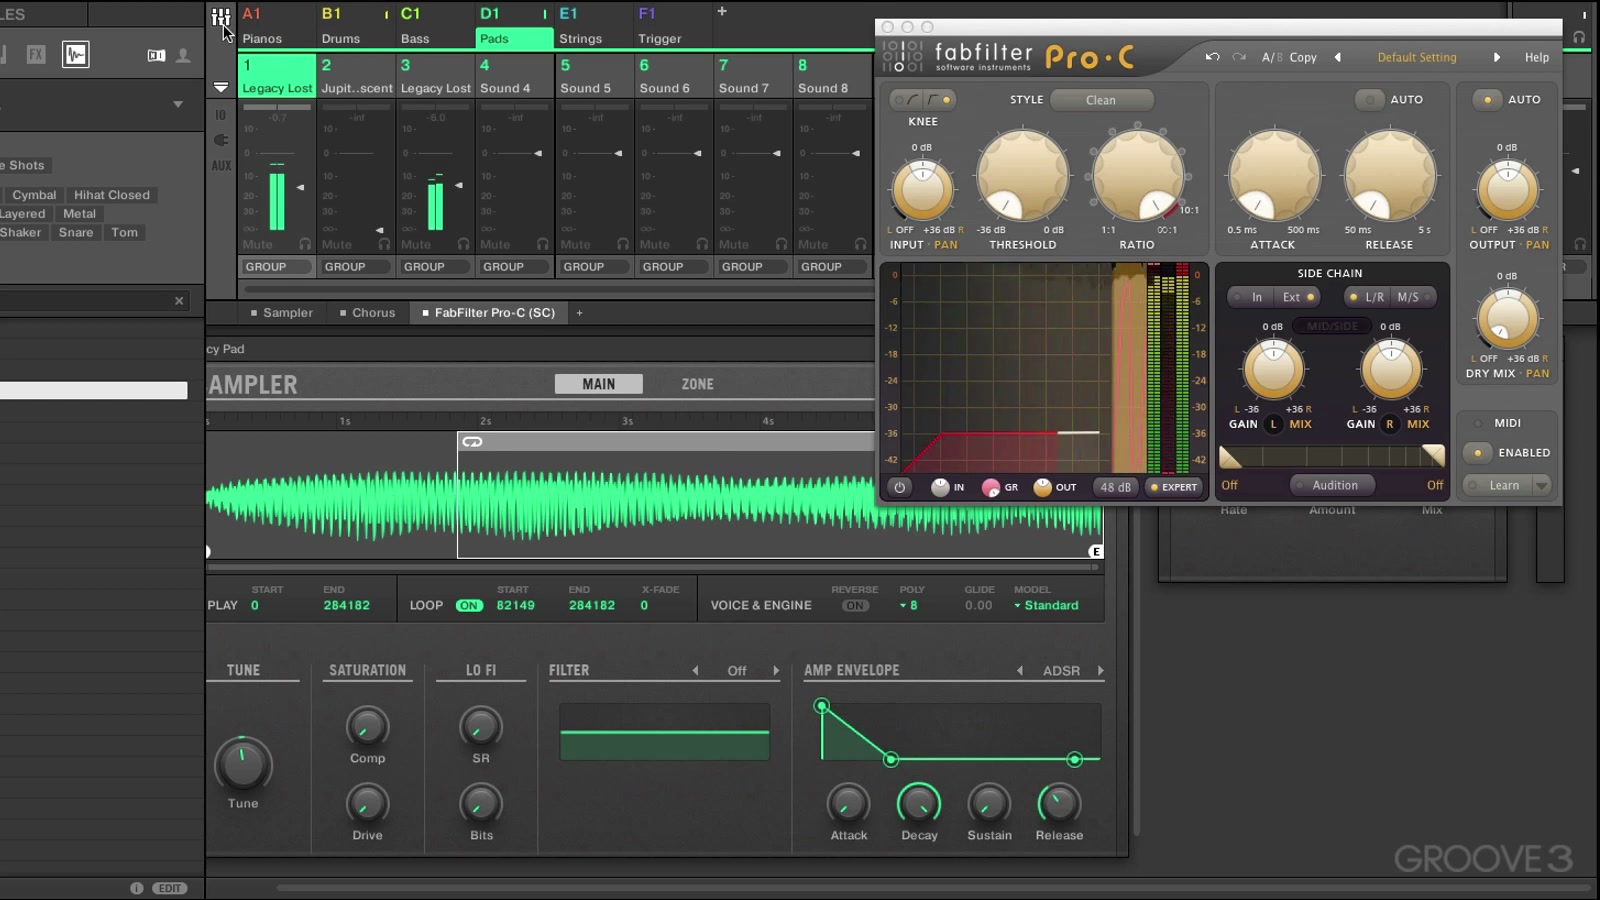The image size is (1600, 900).
Task: Toggle the Loop ON switch
Action: pos(469,606)
